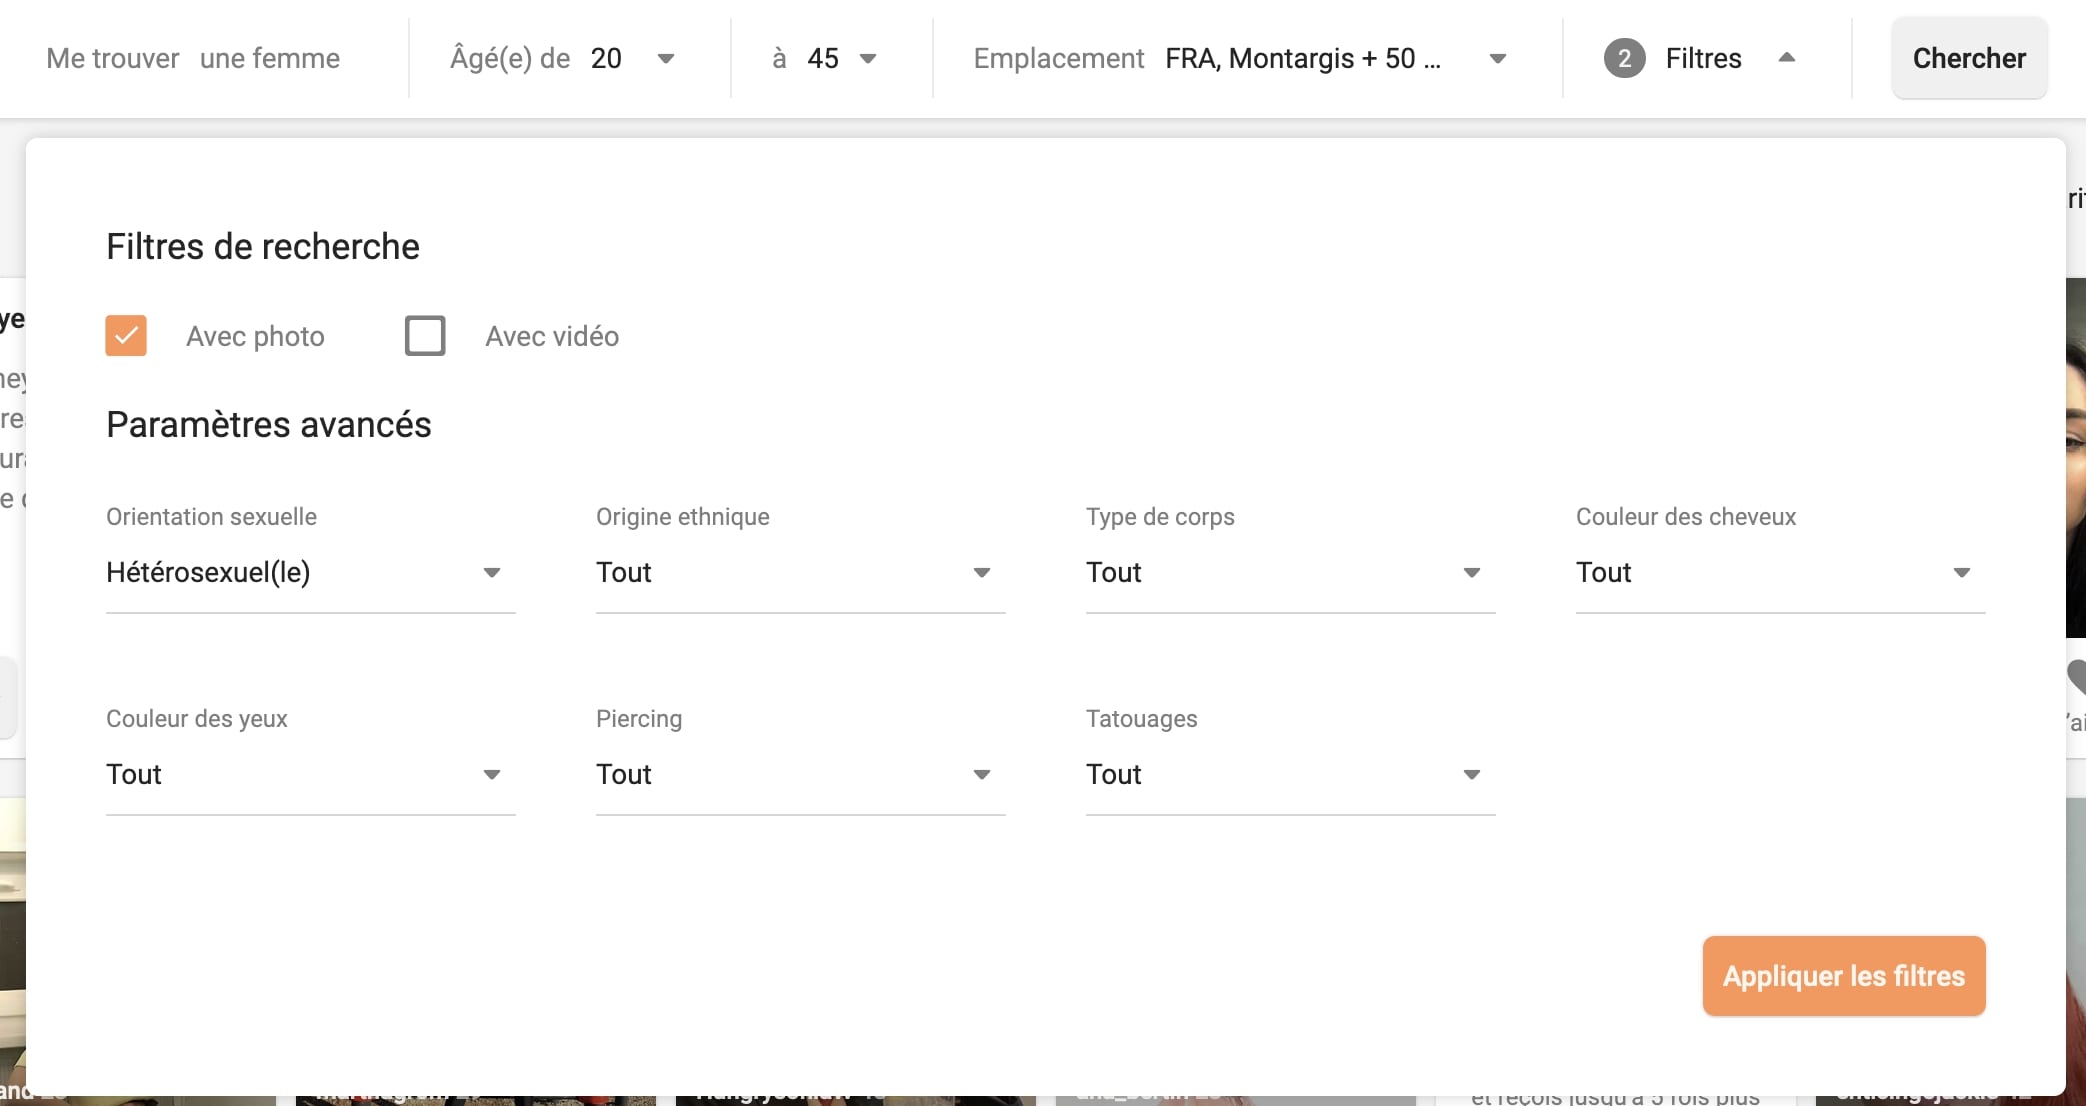Select "une femme" in Me trouver
The image size is (2086, 1106).
click(271, 59)
